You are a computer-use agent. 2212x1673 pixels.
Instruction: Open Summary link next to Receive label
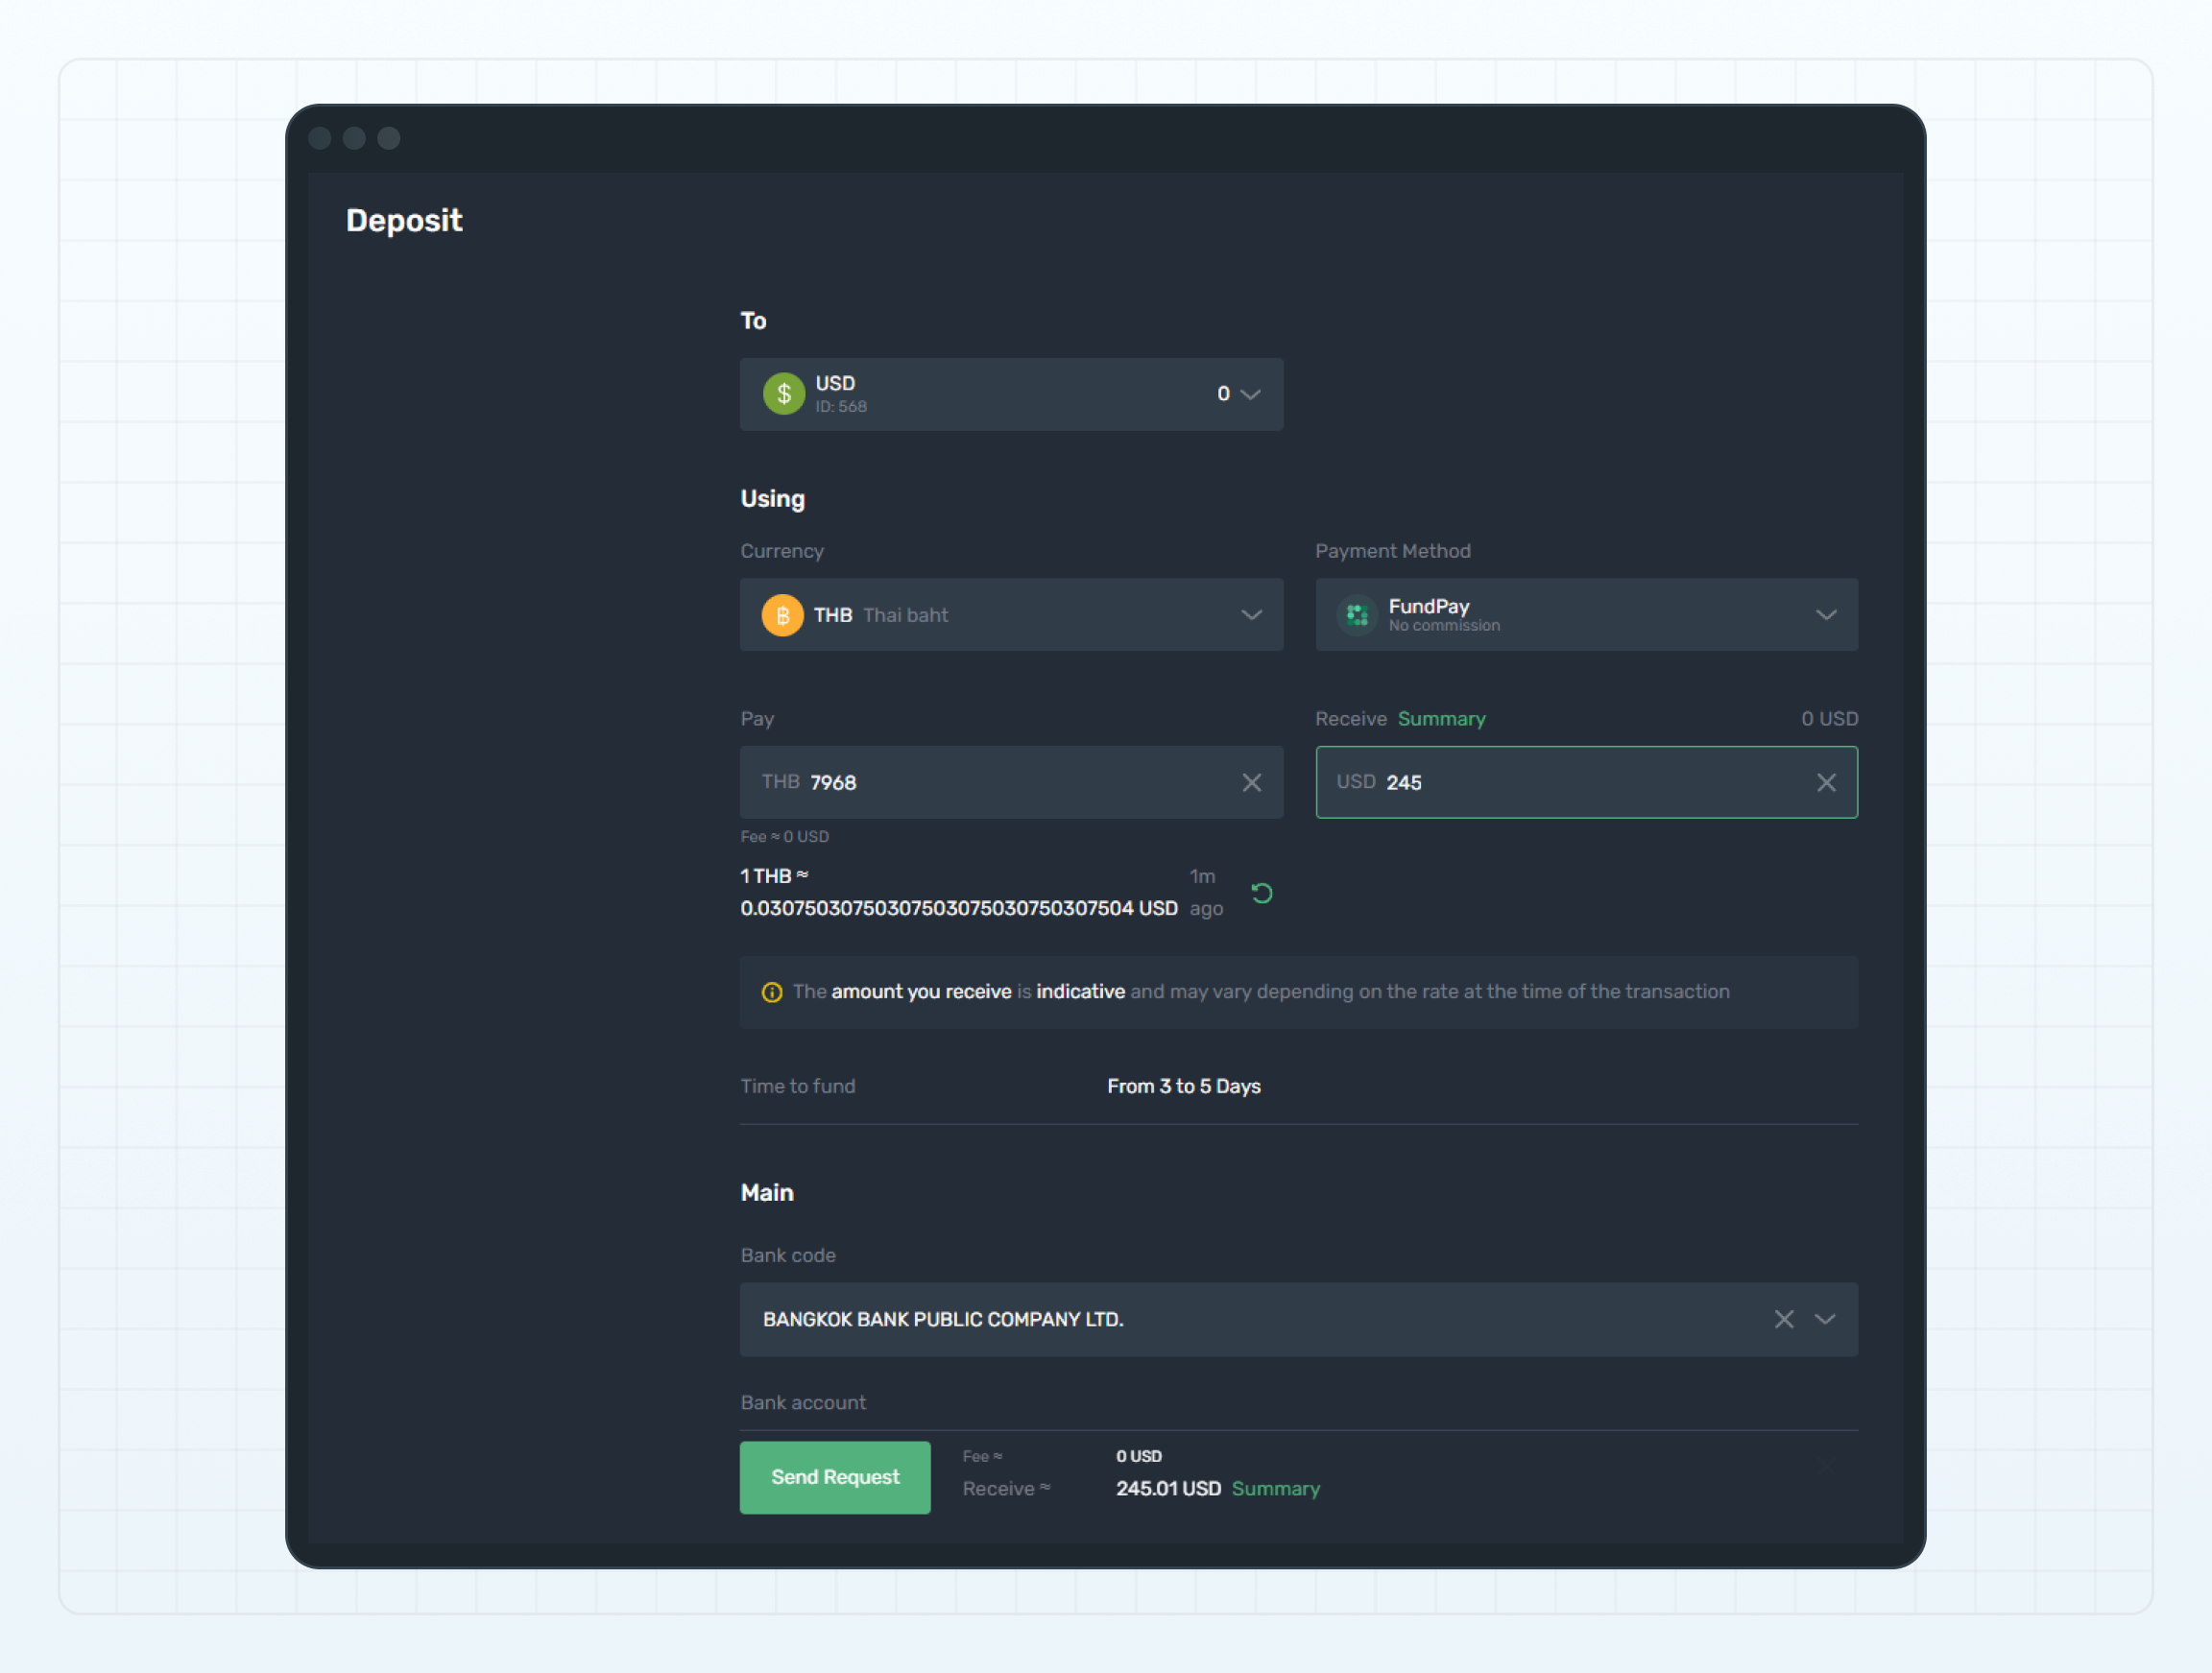[1441, 719]
